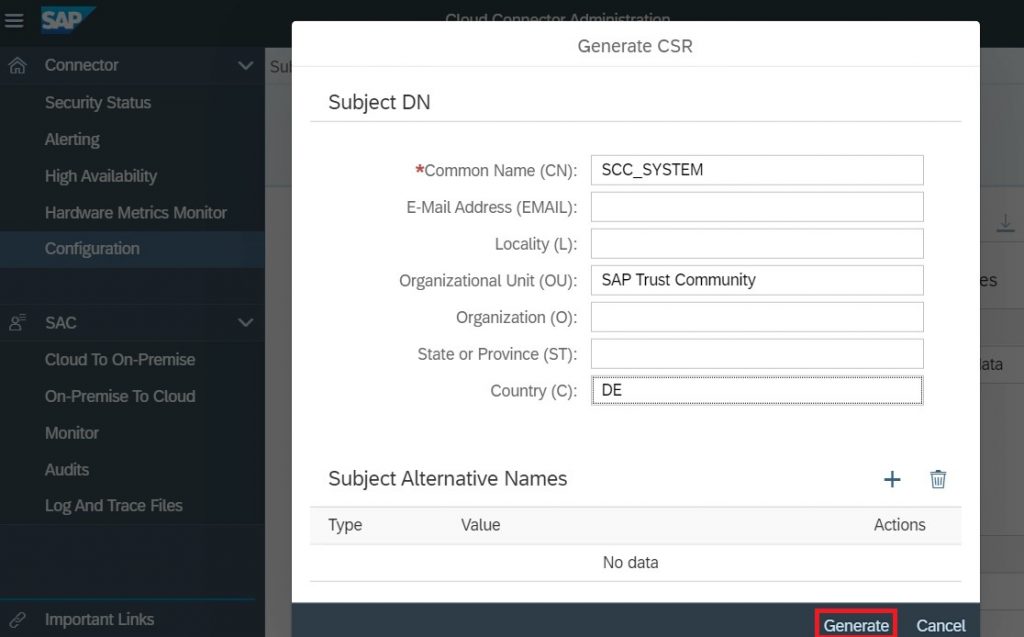Open Audits page
The height and width of the screenshot is (637, 1024).
(67, 469)
